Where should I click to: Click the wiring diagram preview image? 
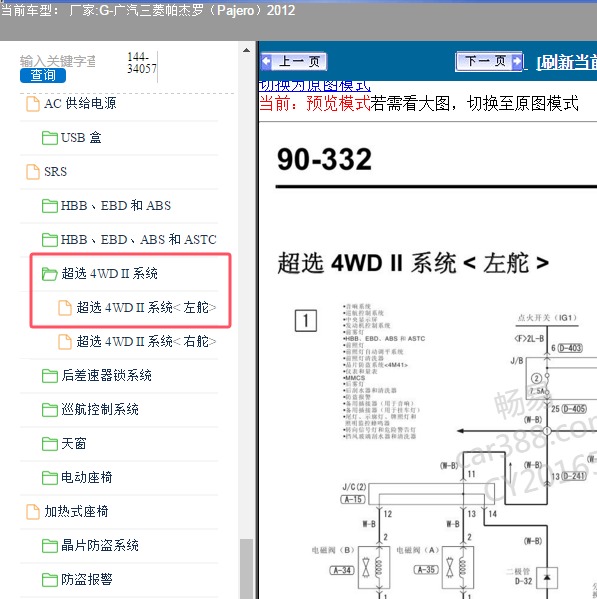pos(445,450)
